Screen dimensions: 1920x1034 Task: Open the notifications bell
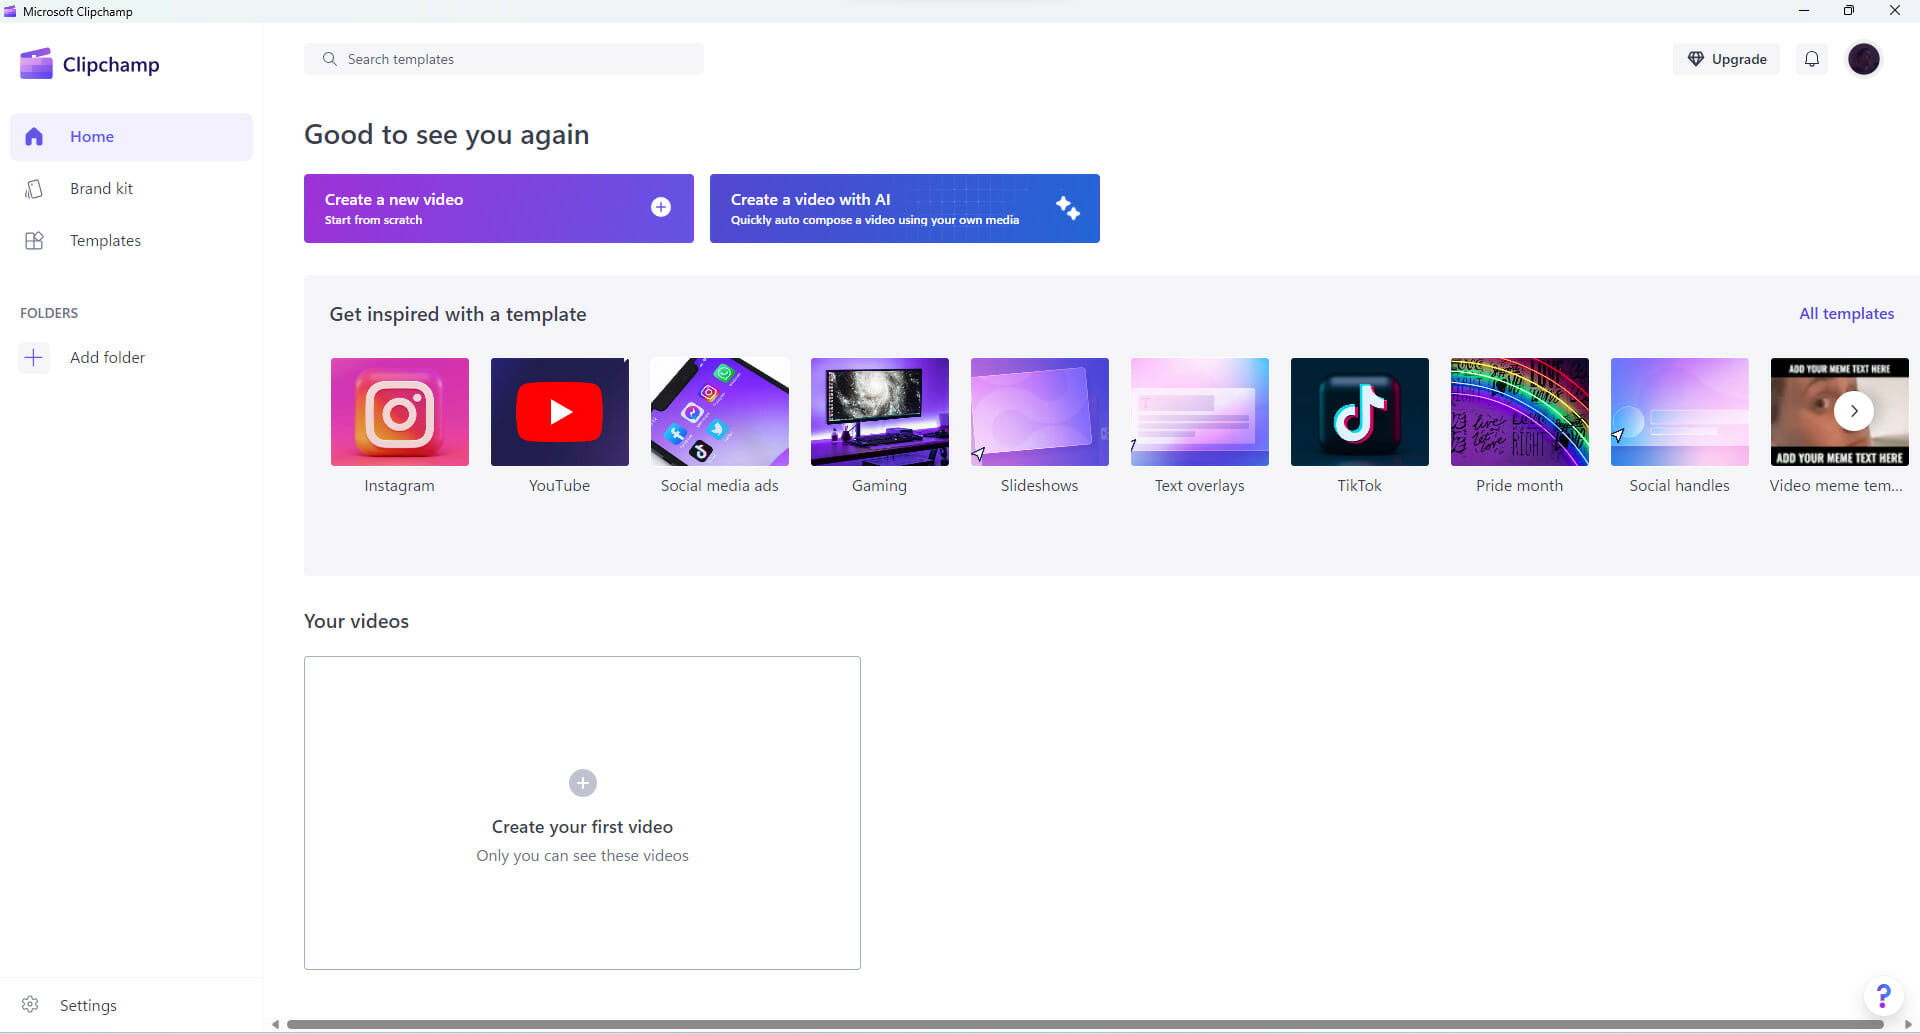pyautogui.click(x=1812, y=59)
